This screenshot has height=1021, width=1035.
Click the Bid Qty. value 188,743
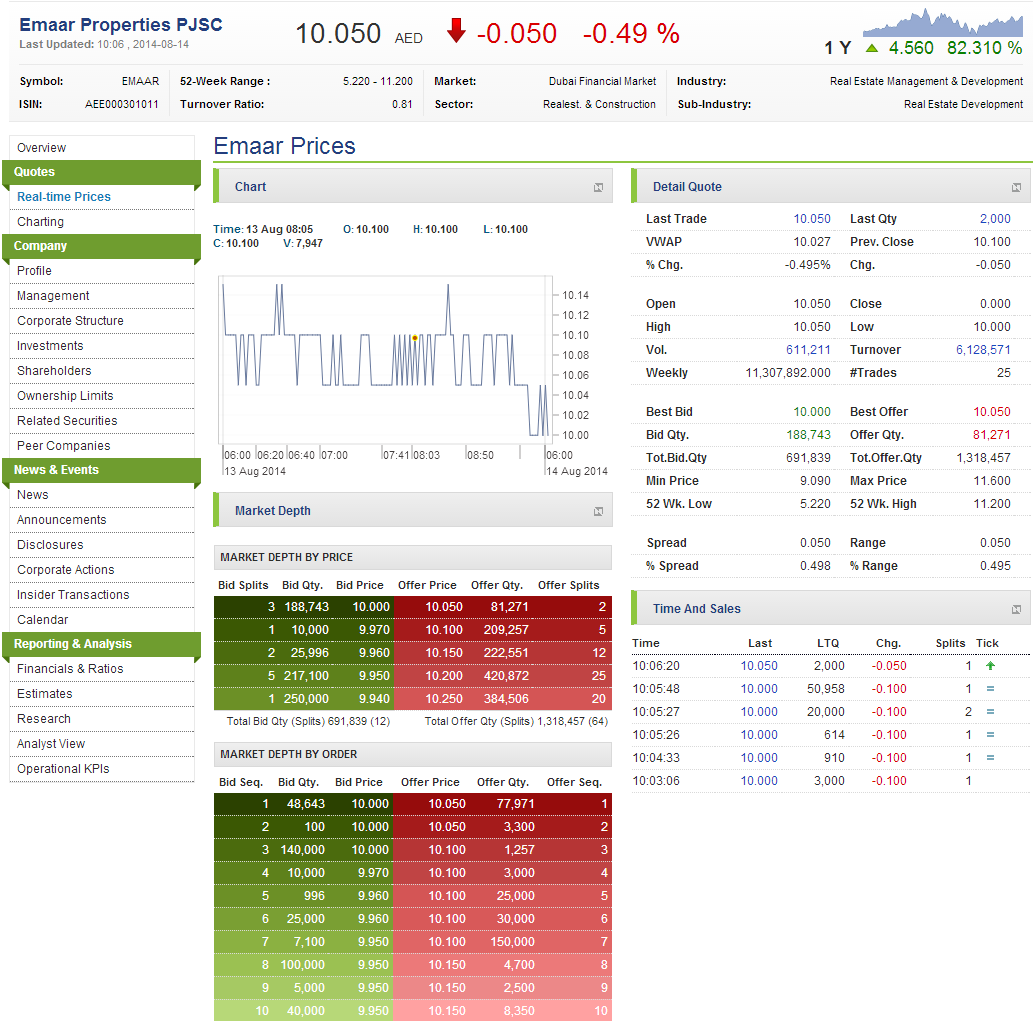coord(808,436)
